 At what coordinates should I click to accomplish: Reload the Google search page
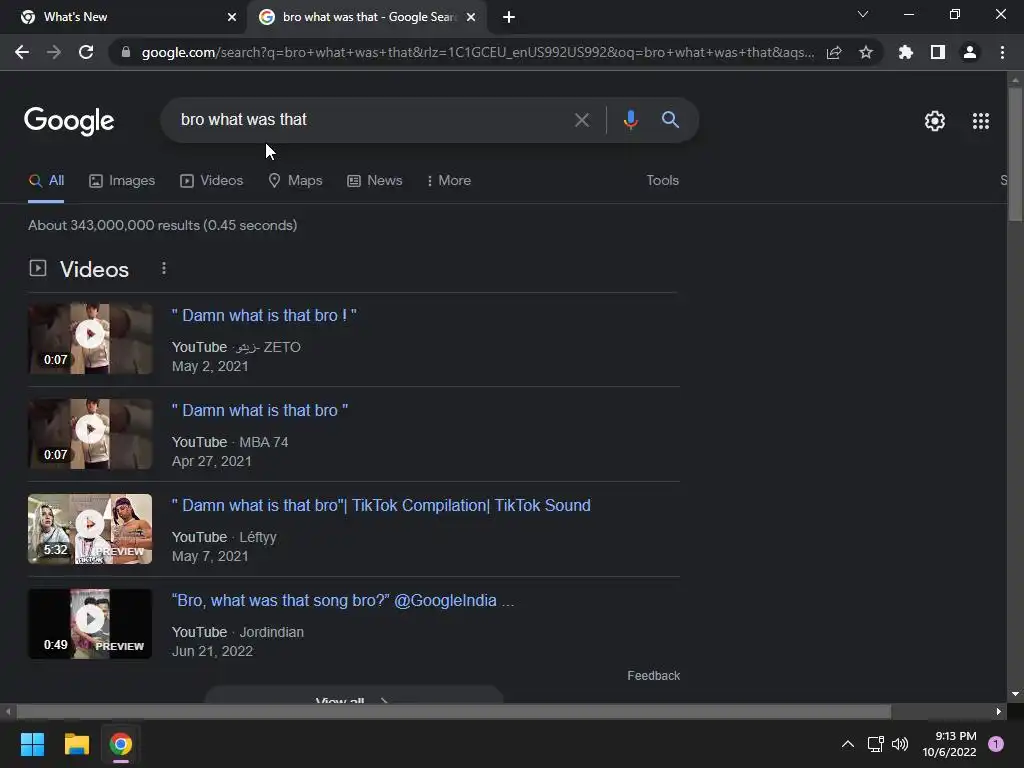[x=86, y=52]
